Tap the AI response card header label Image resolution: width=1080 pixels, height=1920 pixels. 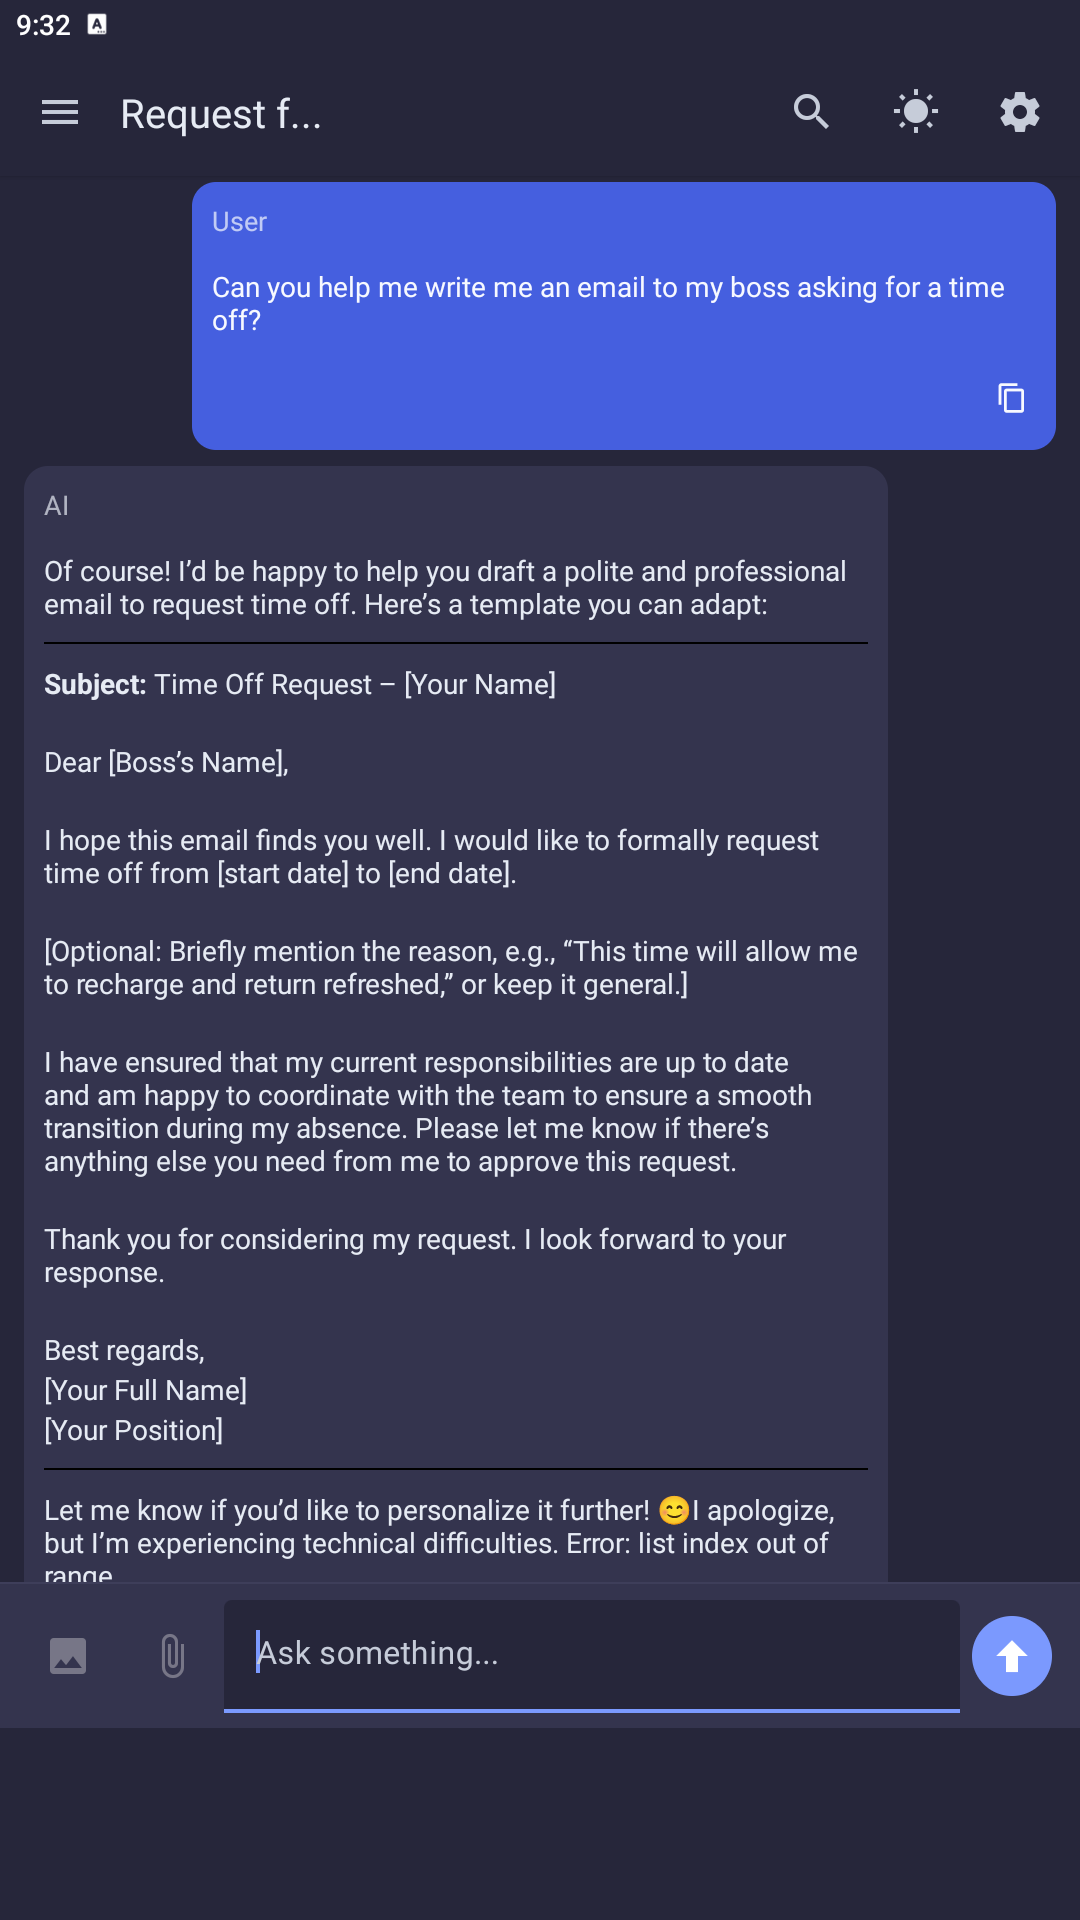coord(57,506)
